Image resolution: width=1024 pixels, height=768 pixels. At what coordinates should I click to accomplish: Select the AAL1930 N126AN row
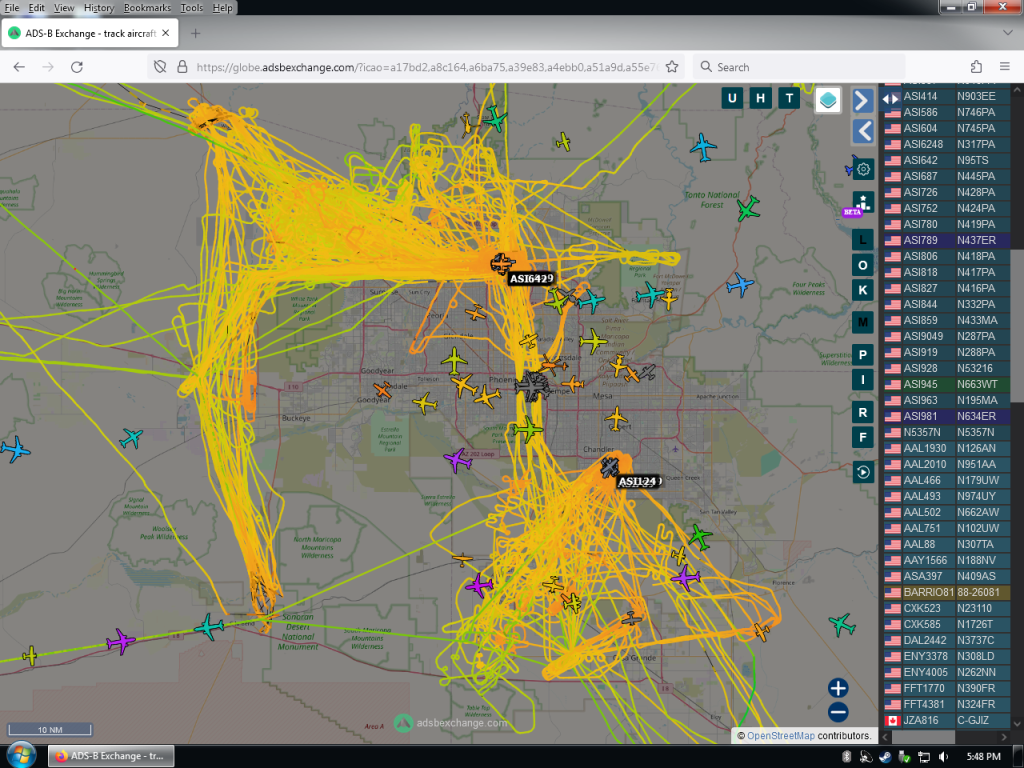(947, 448)
